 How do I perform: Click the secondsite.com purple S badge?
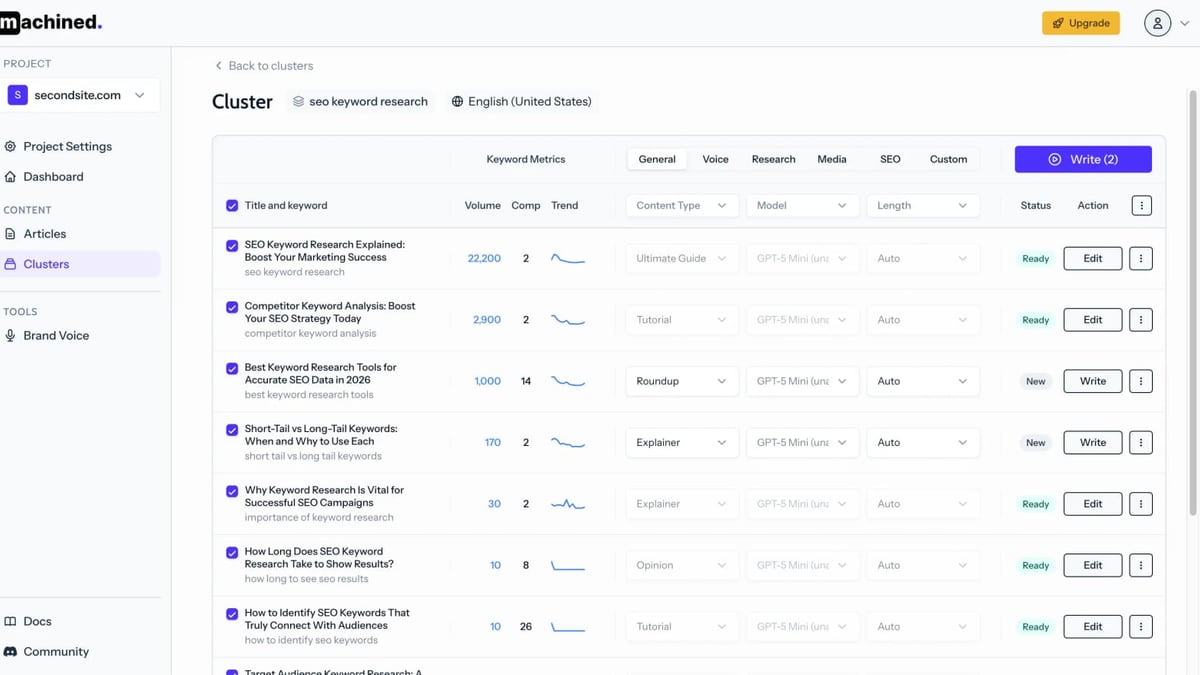point(17,95)
